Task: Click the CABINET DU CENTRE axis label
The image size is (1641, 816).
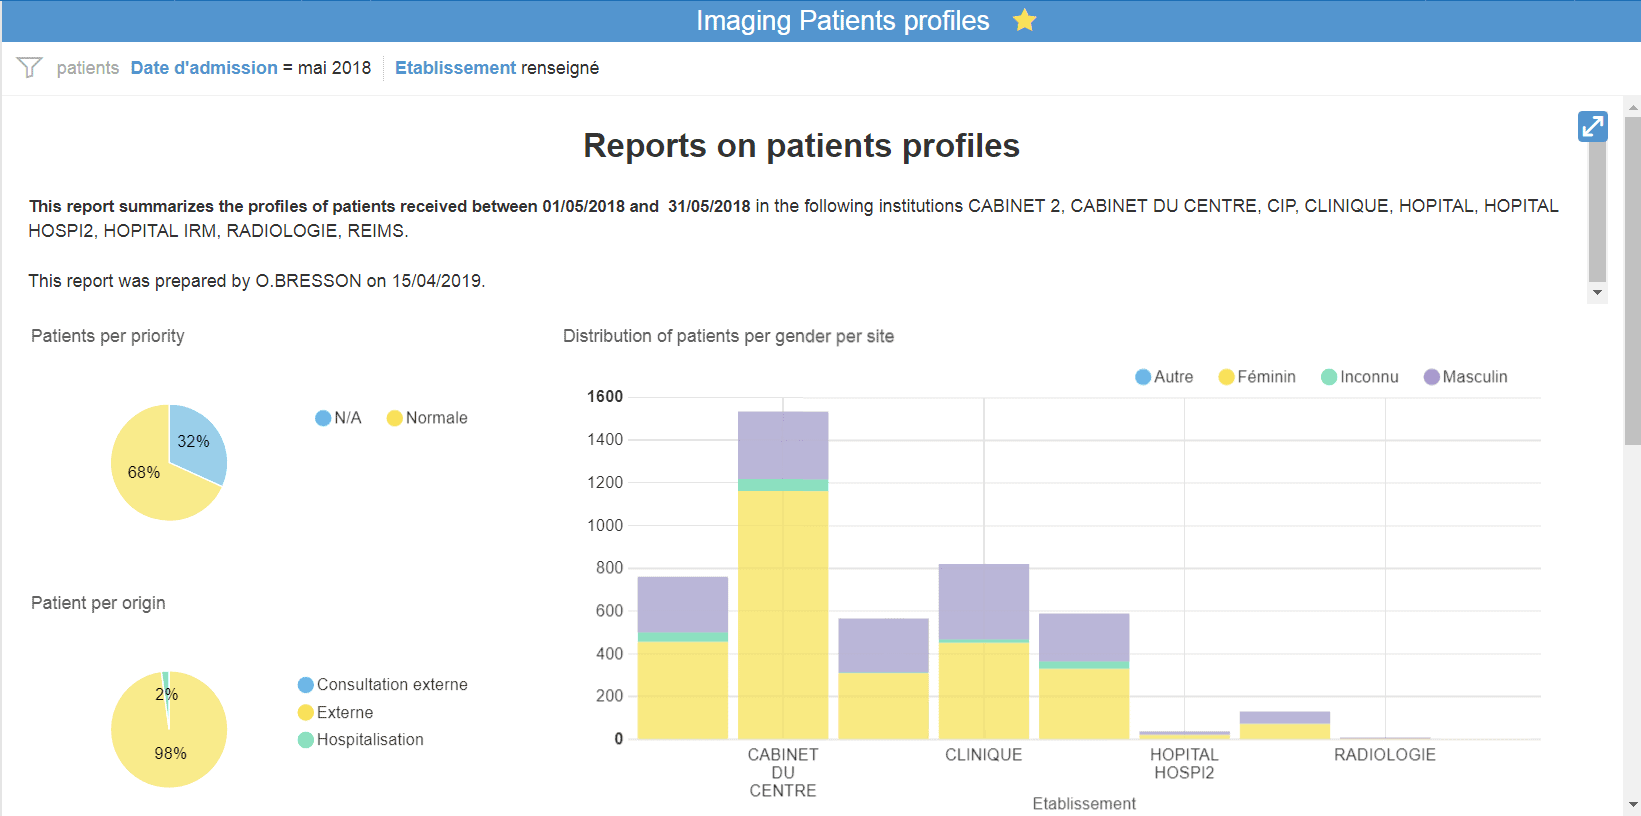Action: pyautogui.click(x=783, y=773)
